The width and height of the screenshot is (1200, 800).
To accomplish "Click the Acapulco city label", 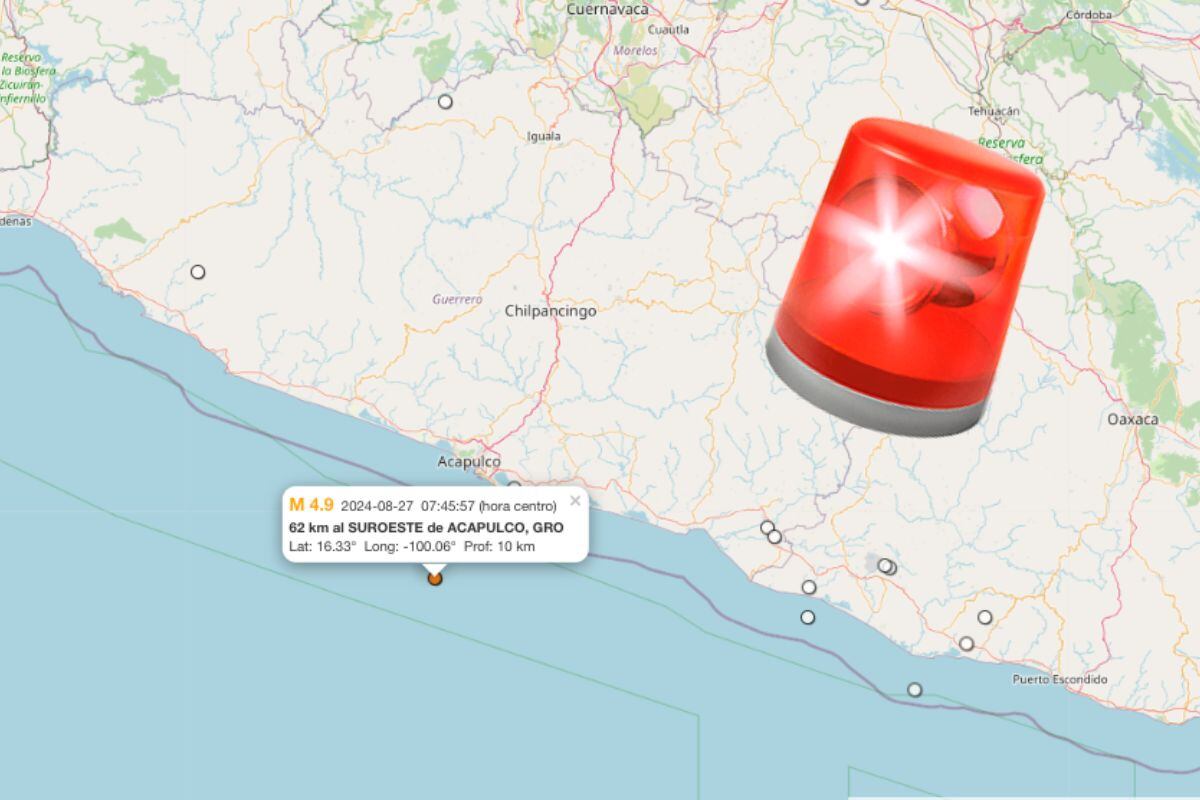I will click(469, 461).
